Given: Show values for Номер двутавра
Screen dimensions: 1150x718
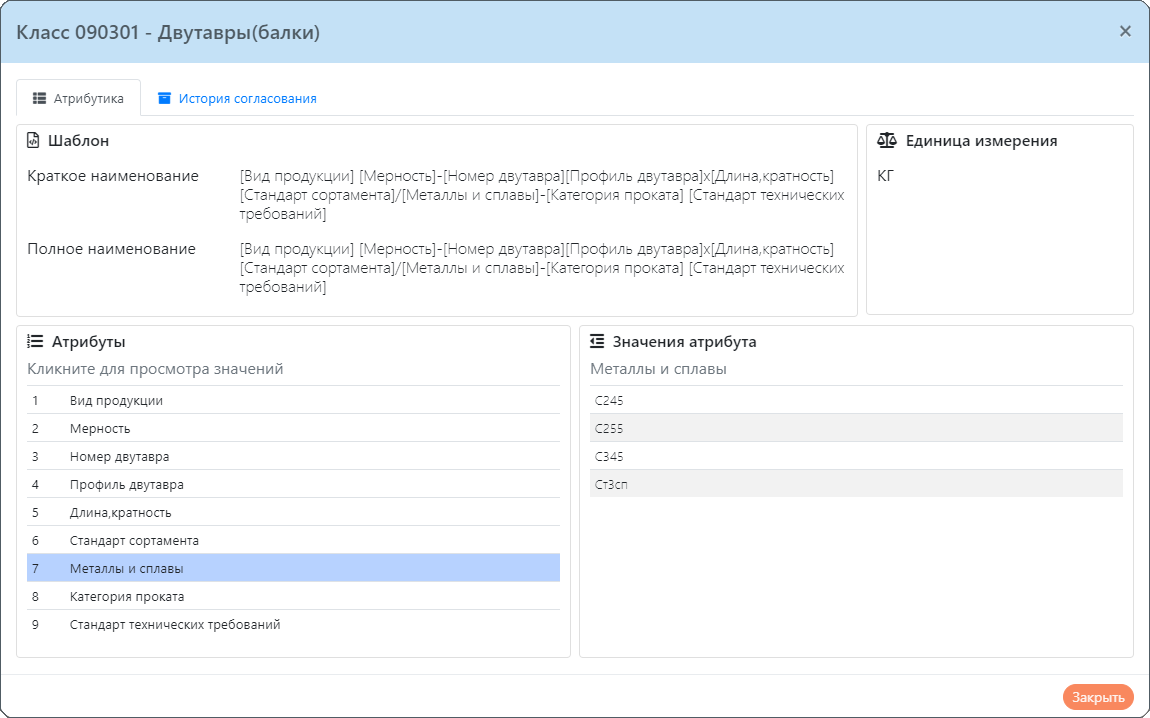Looking at the screenshot, I should [119, 457].
